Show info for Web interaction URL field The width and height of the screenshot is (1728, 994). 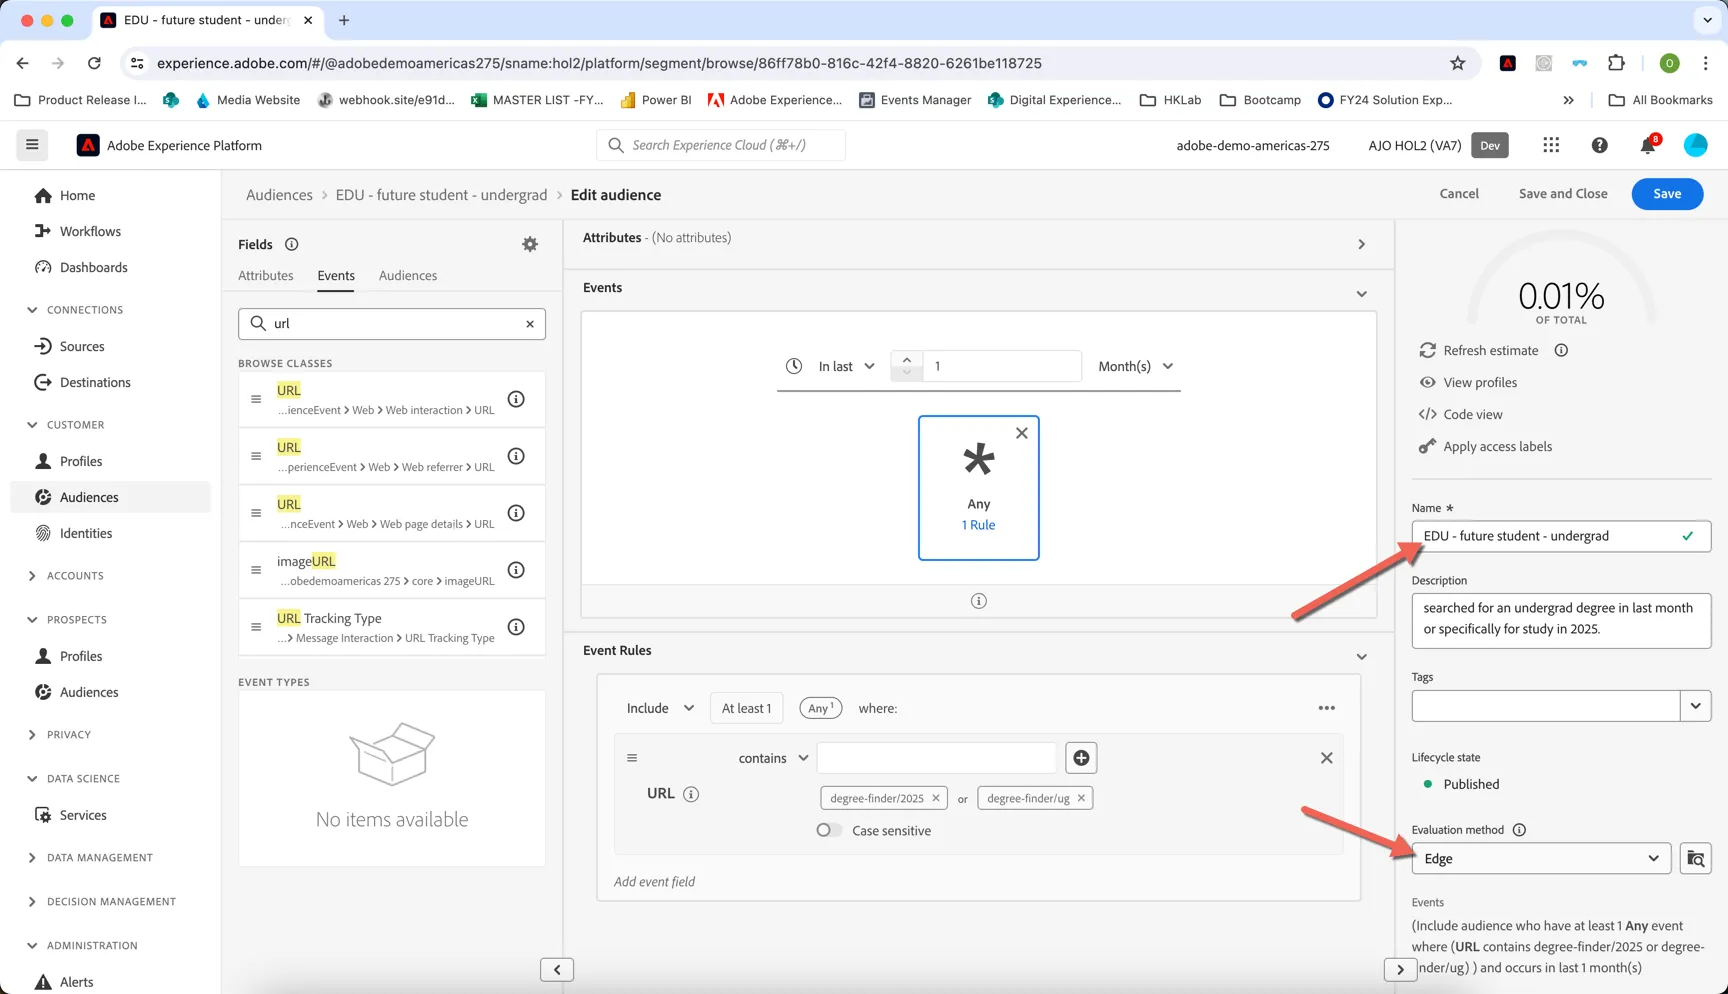516,399
